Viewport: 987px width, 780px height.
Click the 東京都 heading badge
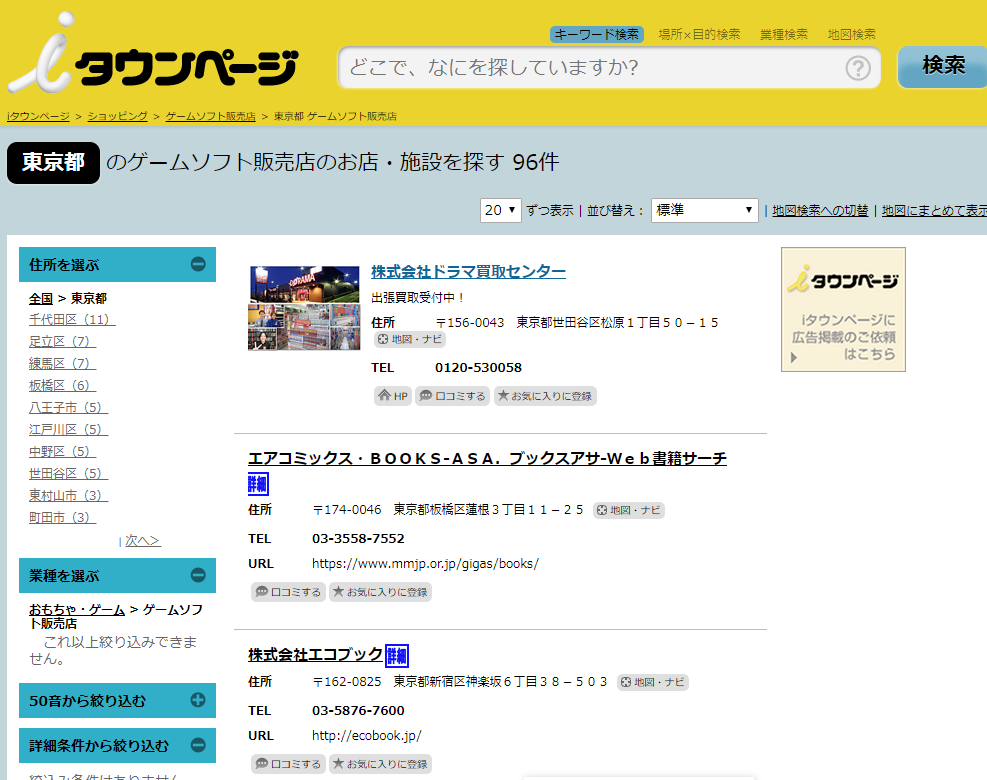click(54, 162)
